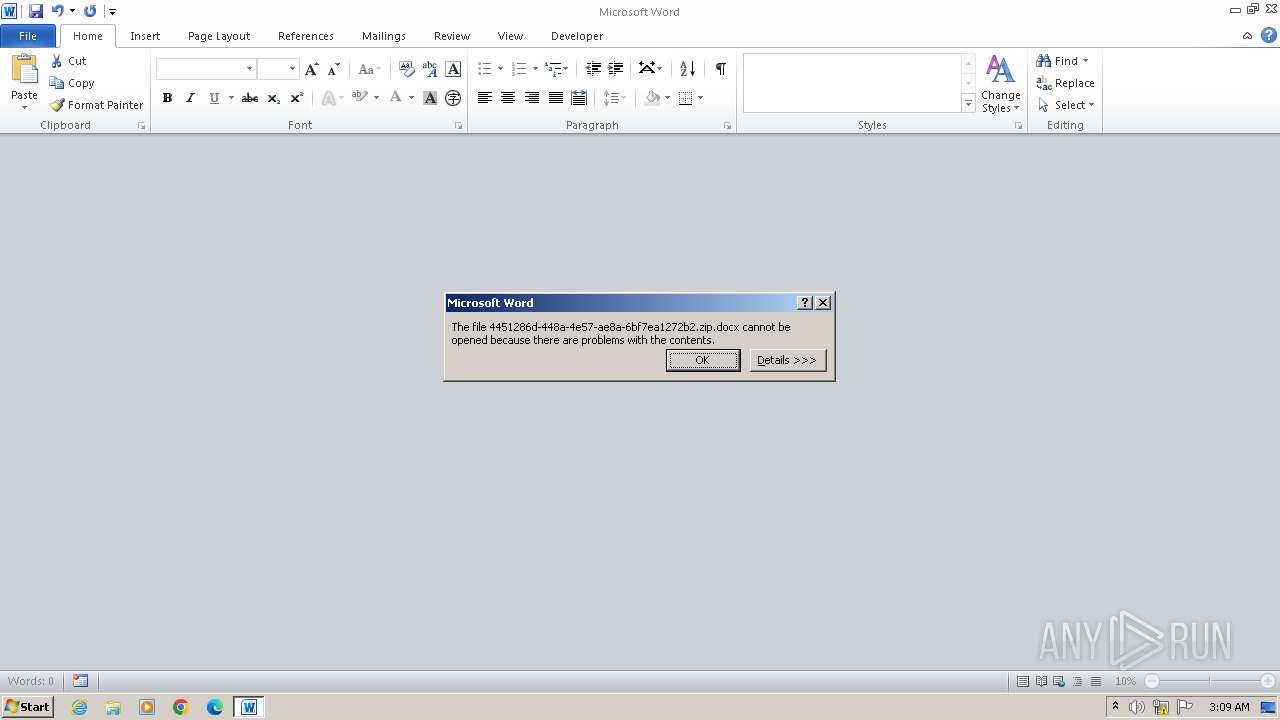Click the Sort icon
This screenshot has width=1280, height=720.
687,69
